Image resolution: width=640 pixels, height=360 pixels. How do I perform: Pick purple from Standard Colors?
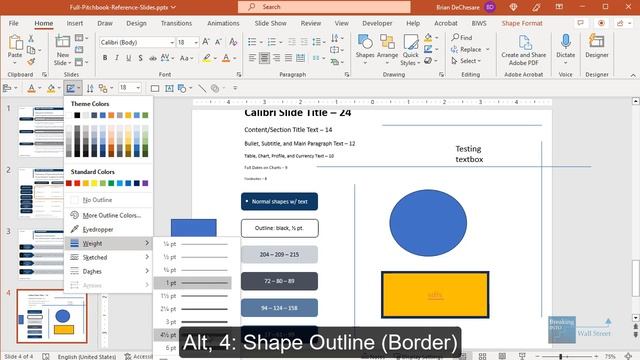pyautogui.click(x=145, y=183)
